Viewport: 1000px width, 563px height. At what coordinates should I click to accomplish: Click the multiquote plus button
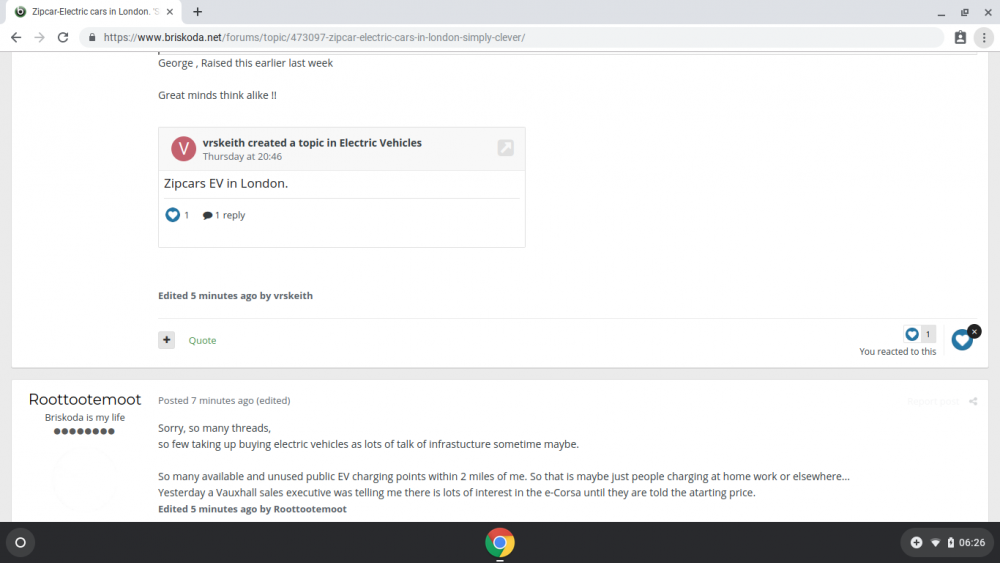(166, 340)
